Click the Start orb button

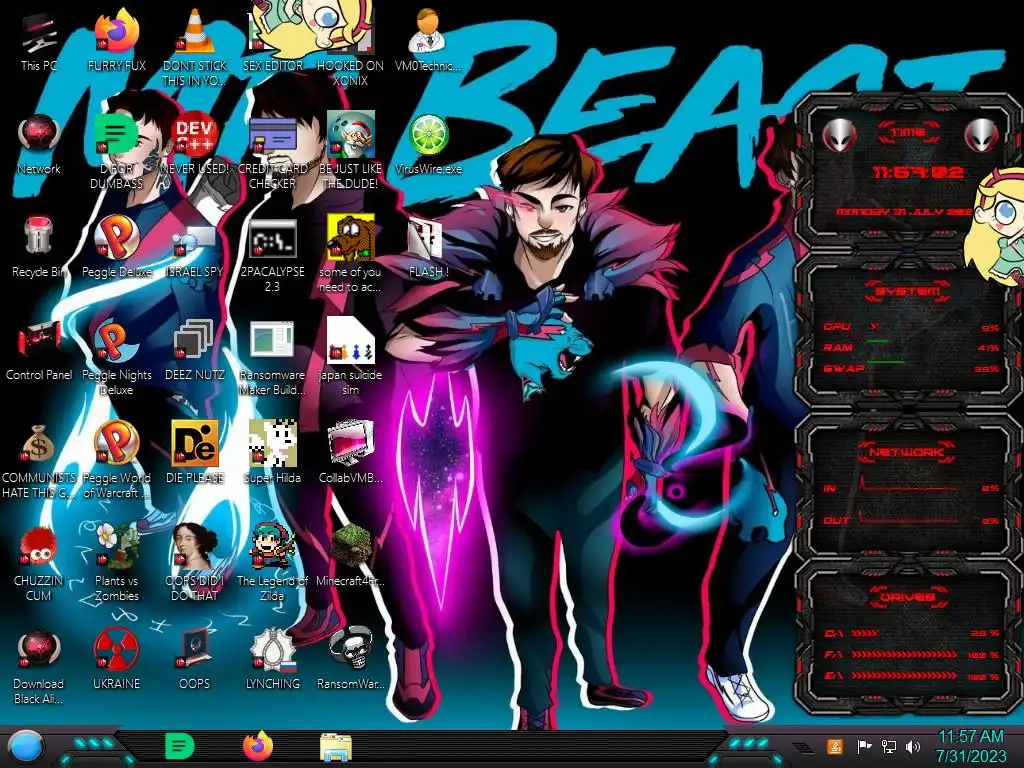point(25,747)
